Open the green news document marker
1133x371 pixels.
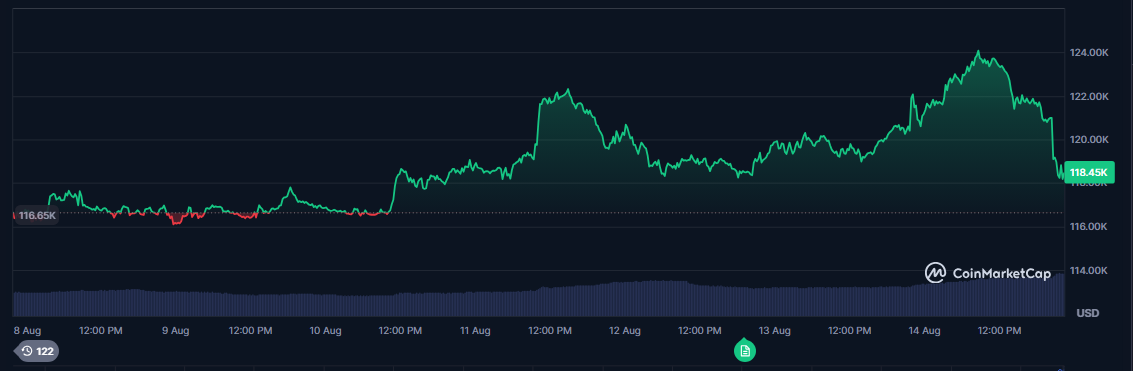coord(745,351)
